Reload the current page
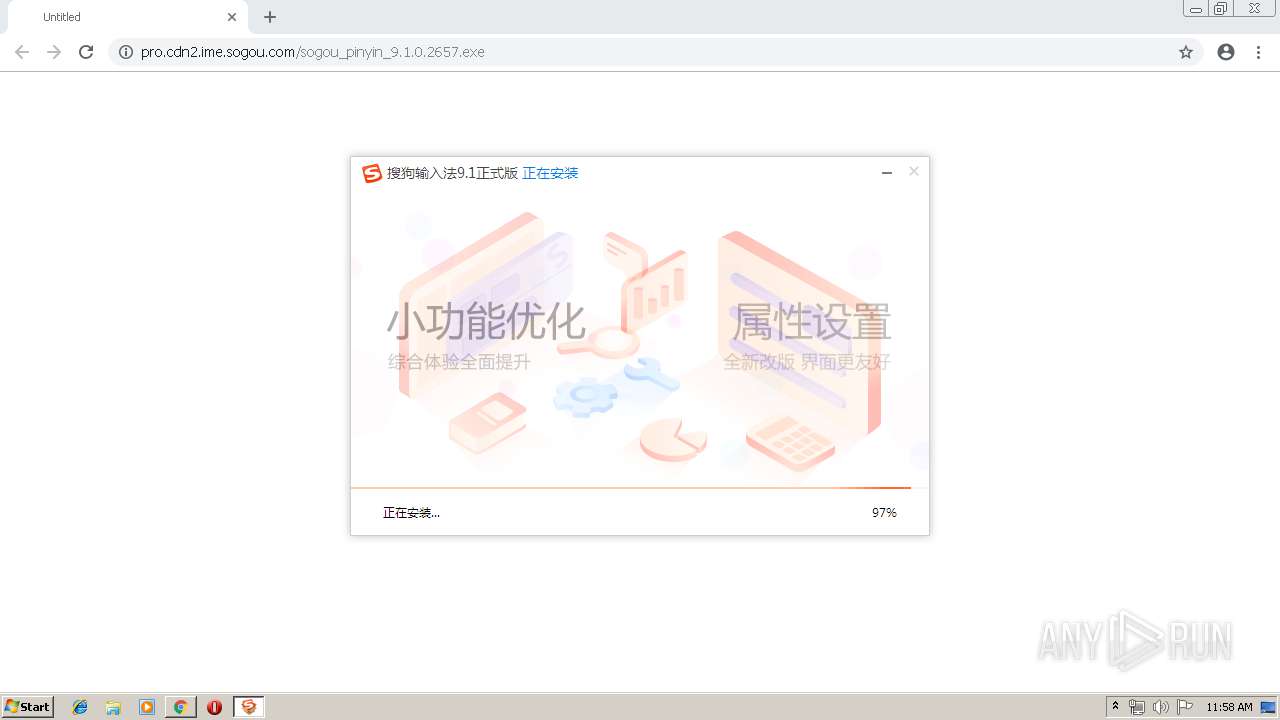The height and width of the screenshot is (720, 1280). [x=86, y=52]
